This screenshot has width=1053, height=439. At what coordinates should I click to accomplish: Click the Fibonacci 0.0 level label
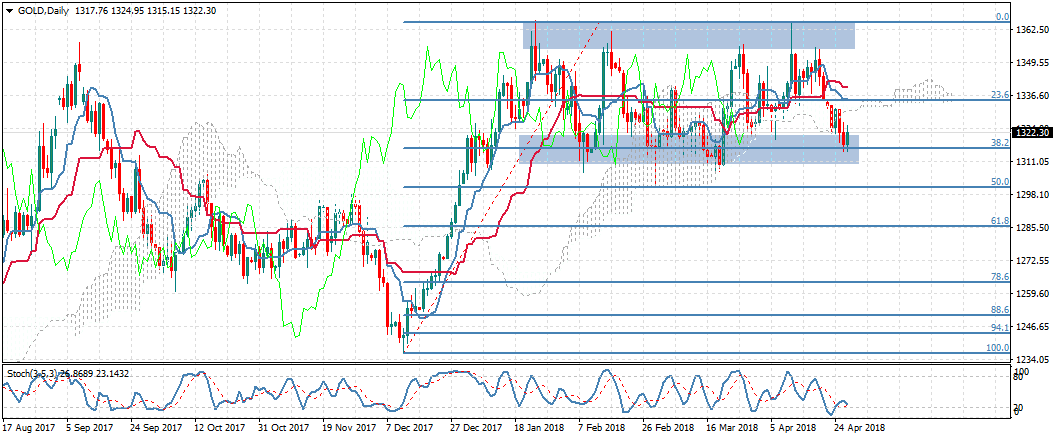click(x=1000, y=17)
